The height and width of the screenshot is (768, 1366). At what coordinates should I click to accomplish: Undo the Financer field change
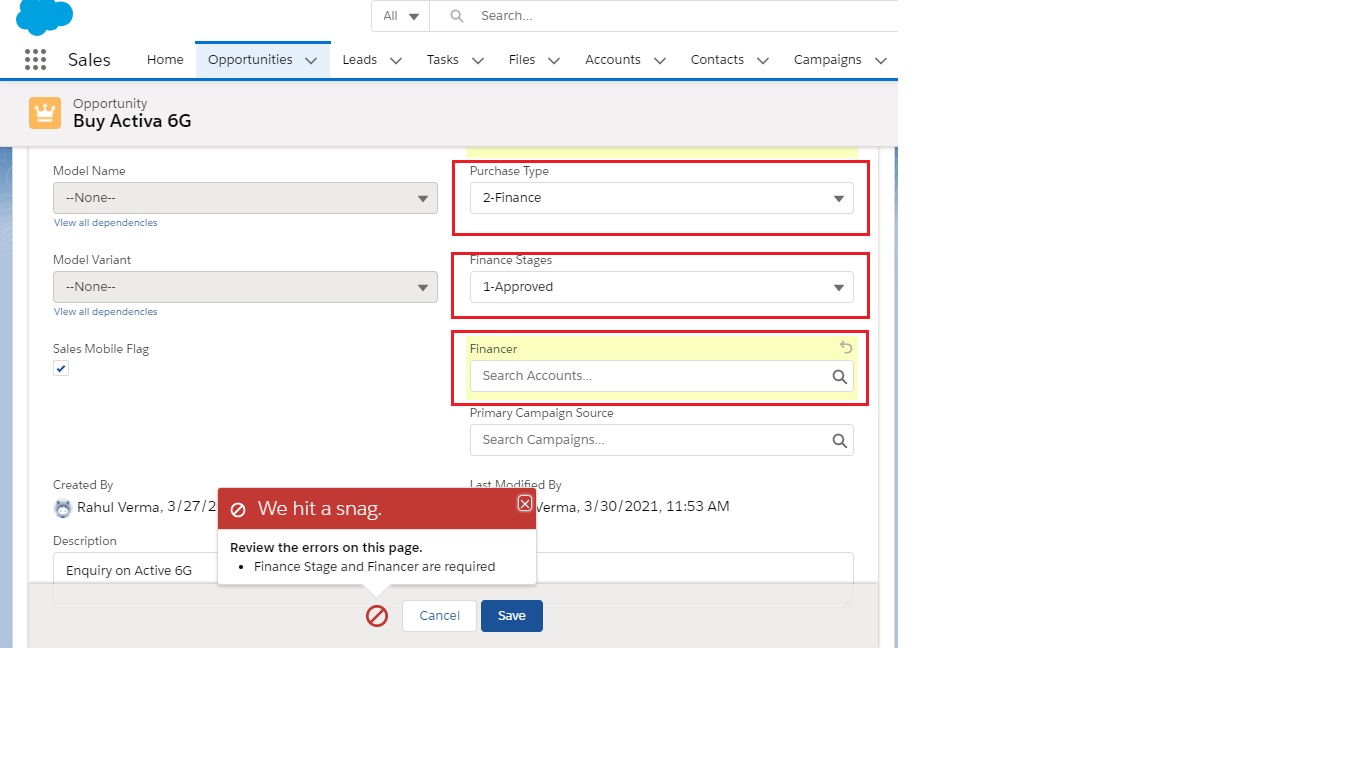(846, 347)
